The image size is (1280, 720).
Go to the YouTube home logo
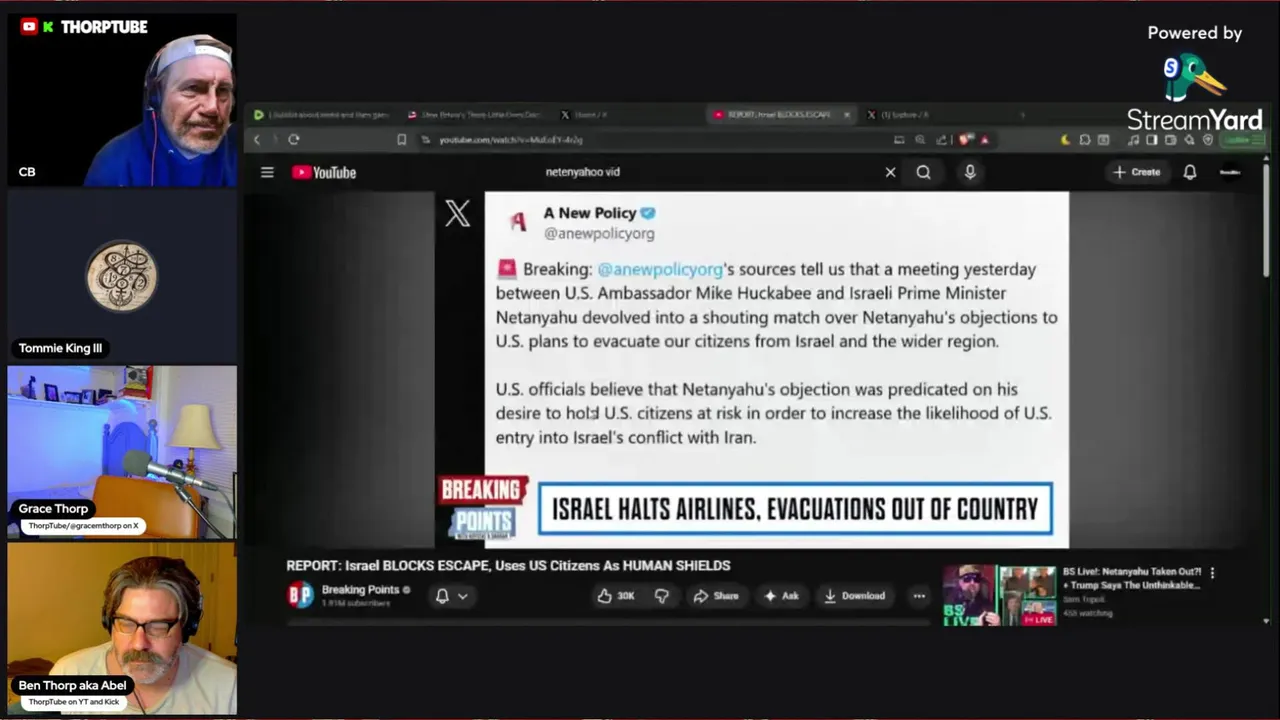coord(324,172)
